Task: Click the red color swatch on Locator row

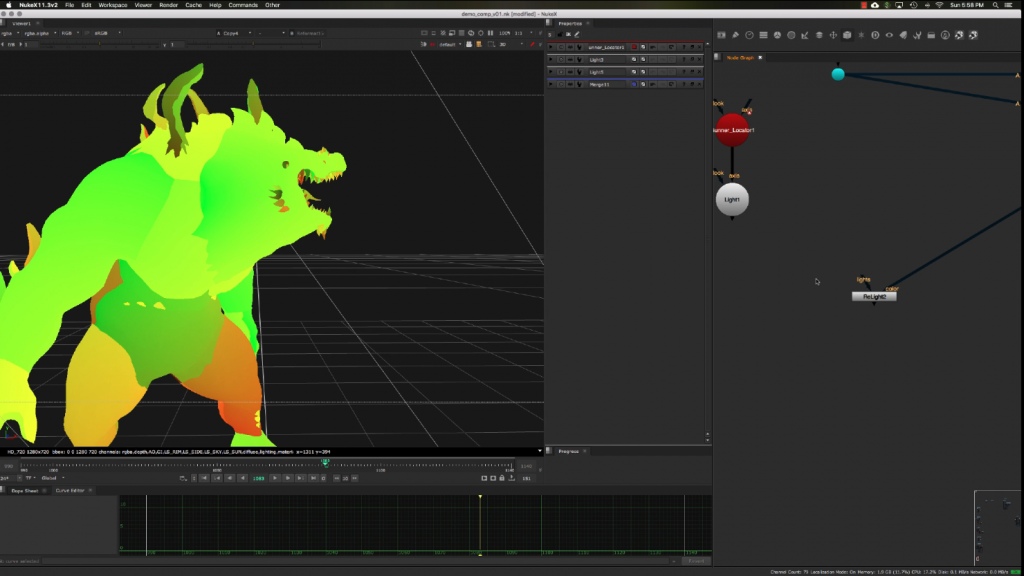Action: pyautogui.click(x=633, y=47)
